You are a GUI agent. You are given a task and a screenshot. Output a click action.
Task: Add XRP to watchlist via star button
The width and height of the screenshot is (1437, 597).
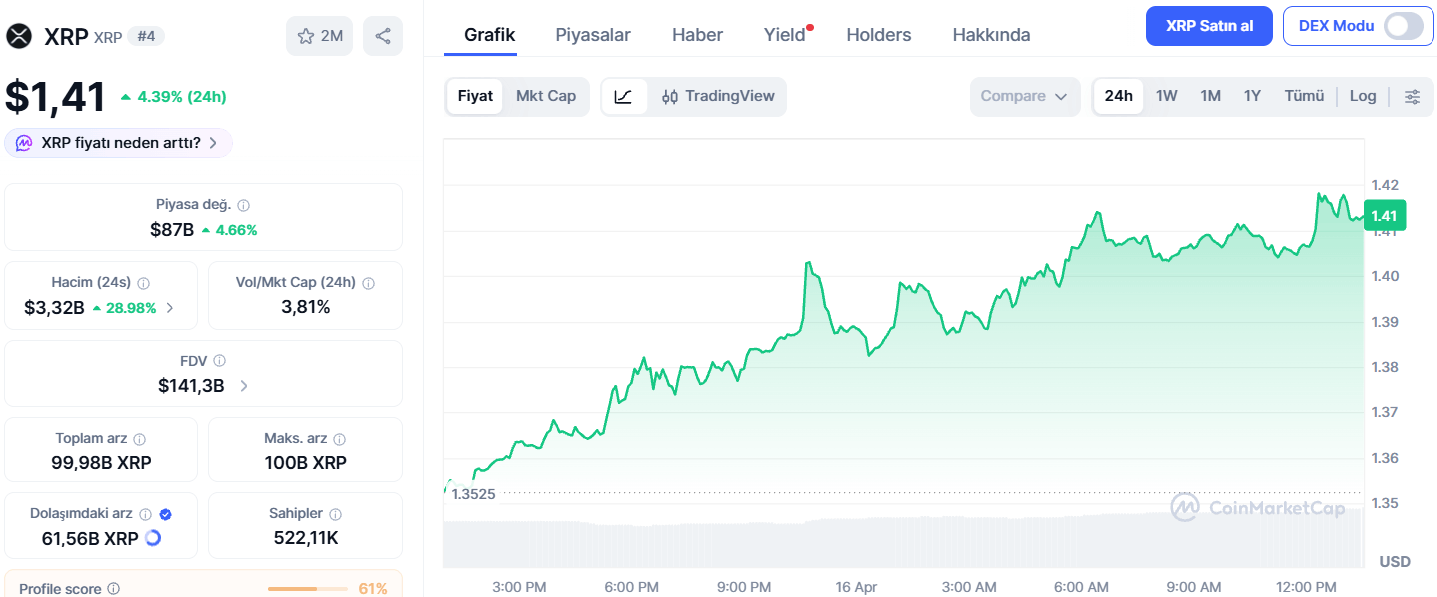pos(319,36)
